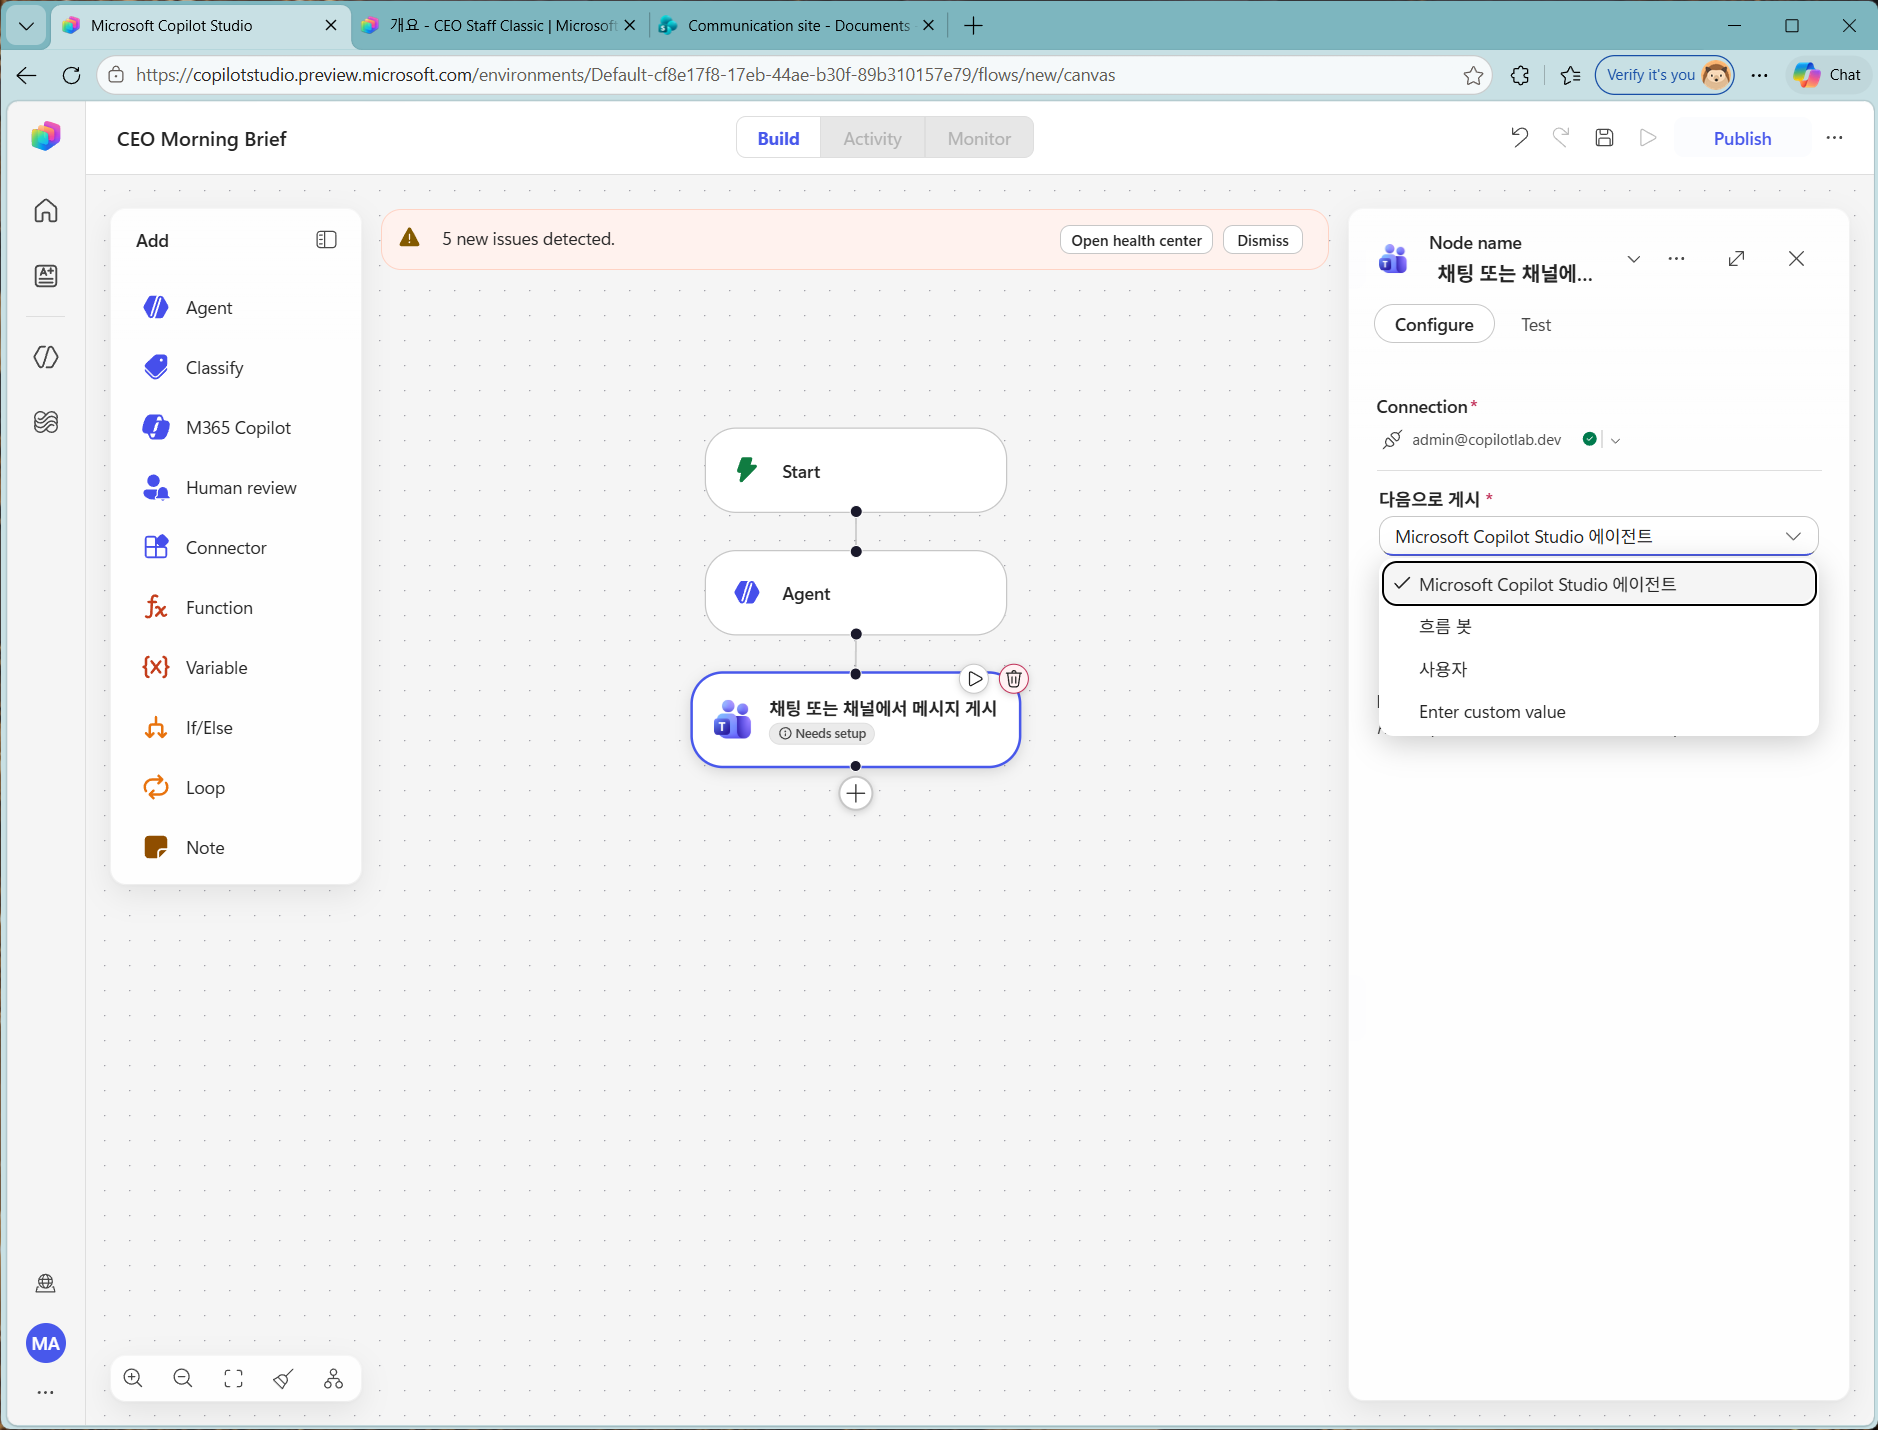Switch to the Monitor tab
This screenshot has height=1430, width=1878.
tap(980, 138)
